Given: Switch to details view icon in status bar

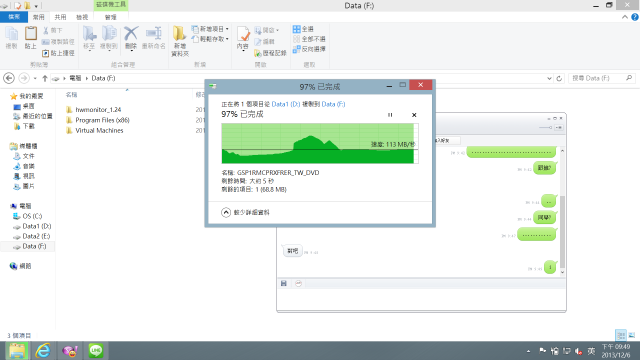Looking at the screenshot, I should pyautogui.click(x=621, y=336).
